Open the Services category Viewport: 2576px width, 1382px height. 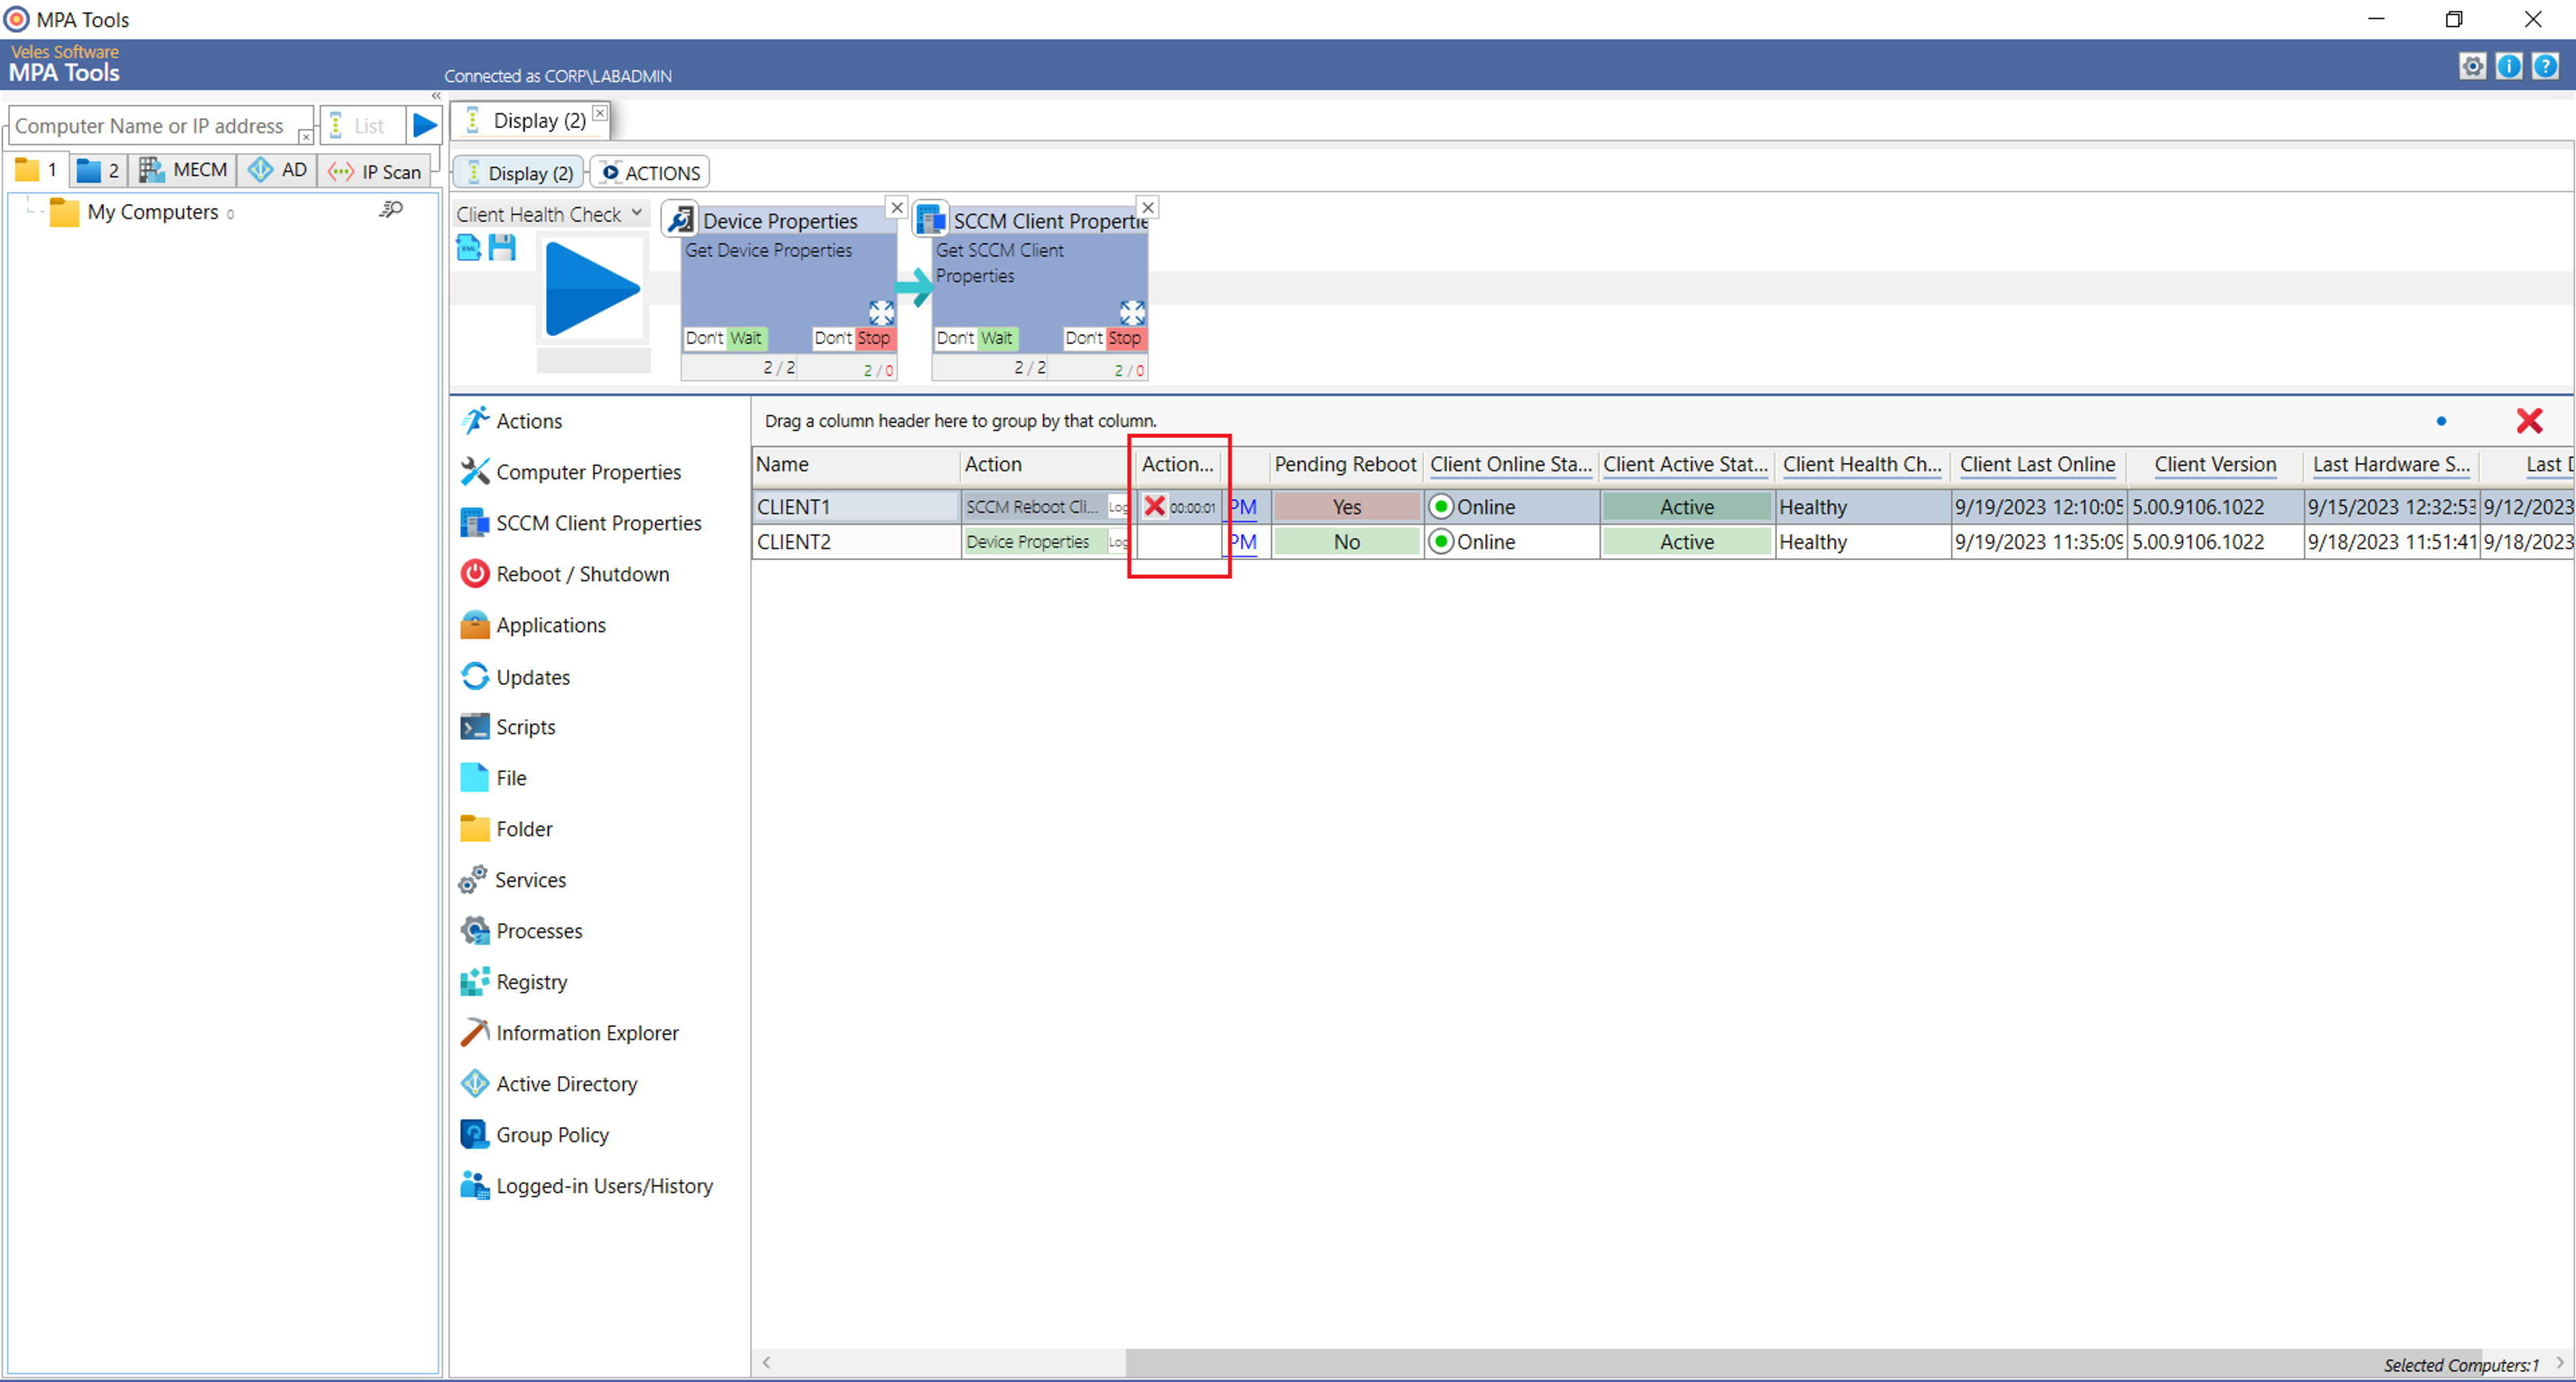pyautogui.click(x=513, y=880)
